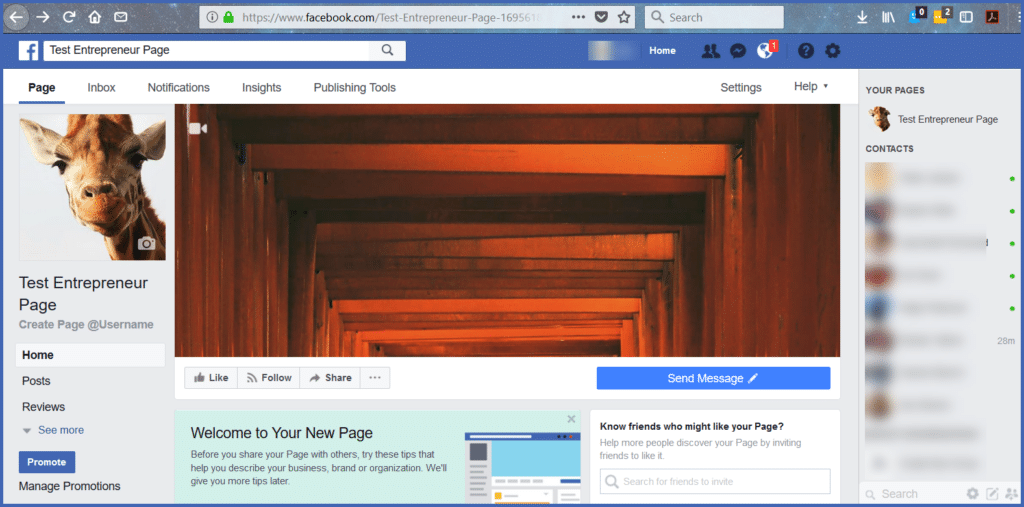Screen dimensions: 1024x507
Task: Open the browser library icon
Action: tap(888, 18)
